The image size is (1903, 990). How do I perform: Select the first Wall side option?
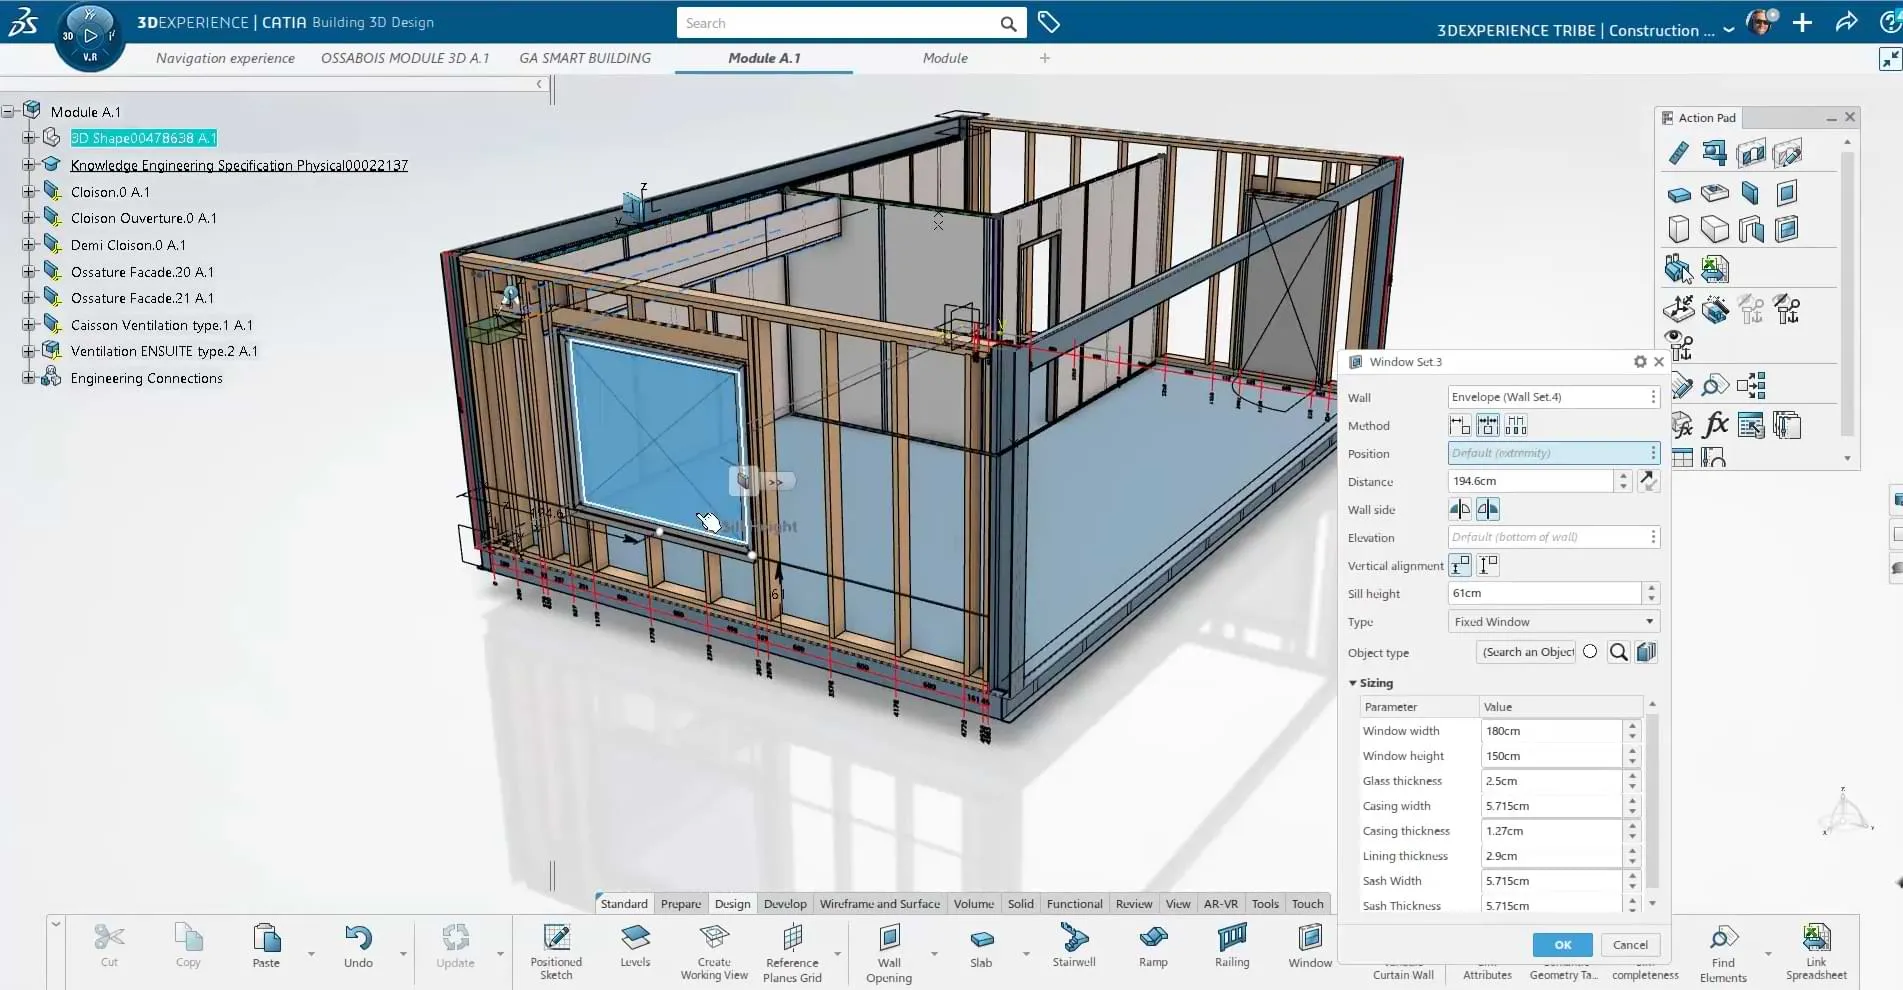coord(1460,509)
